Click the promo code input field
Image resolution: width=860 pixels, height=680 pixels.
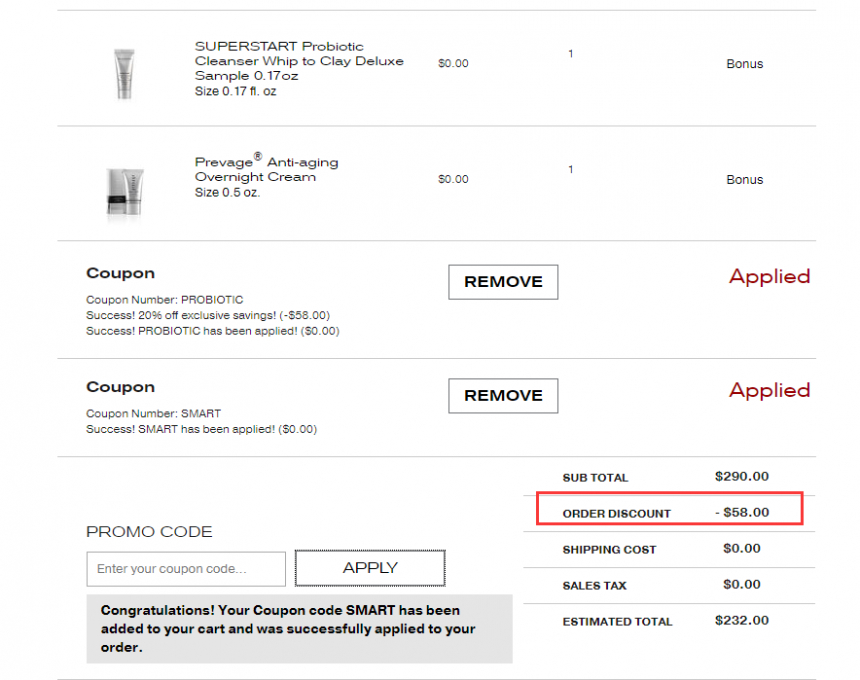(x=186, y=569)
